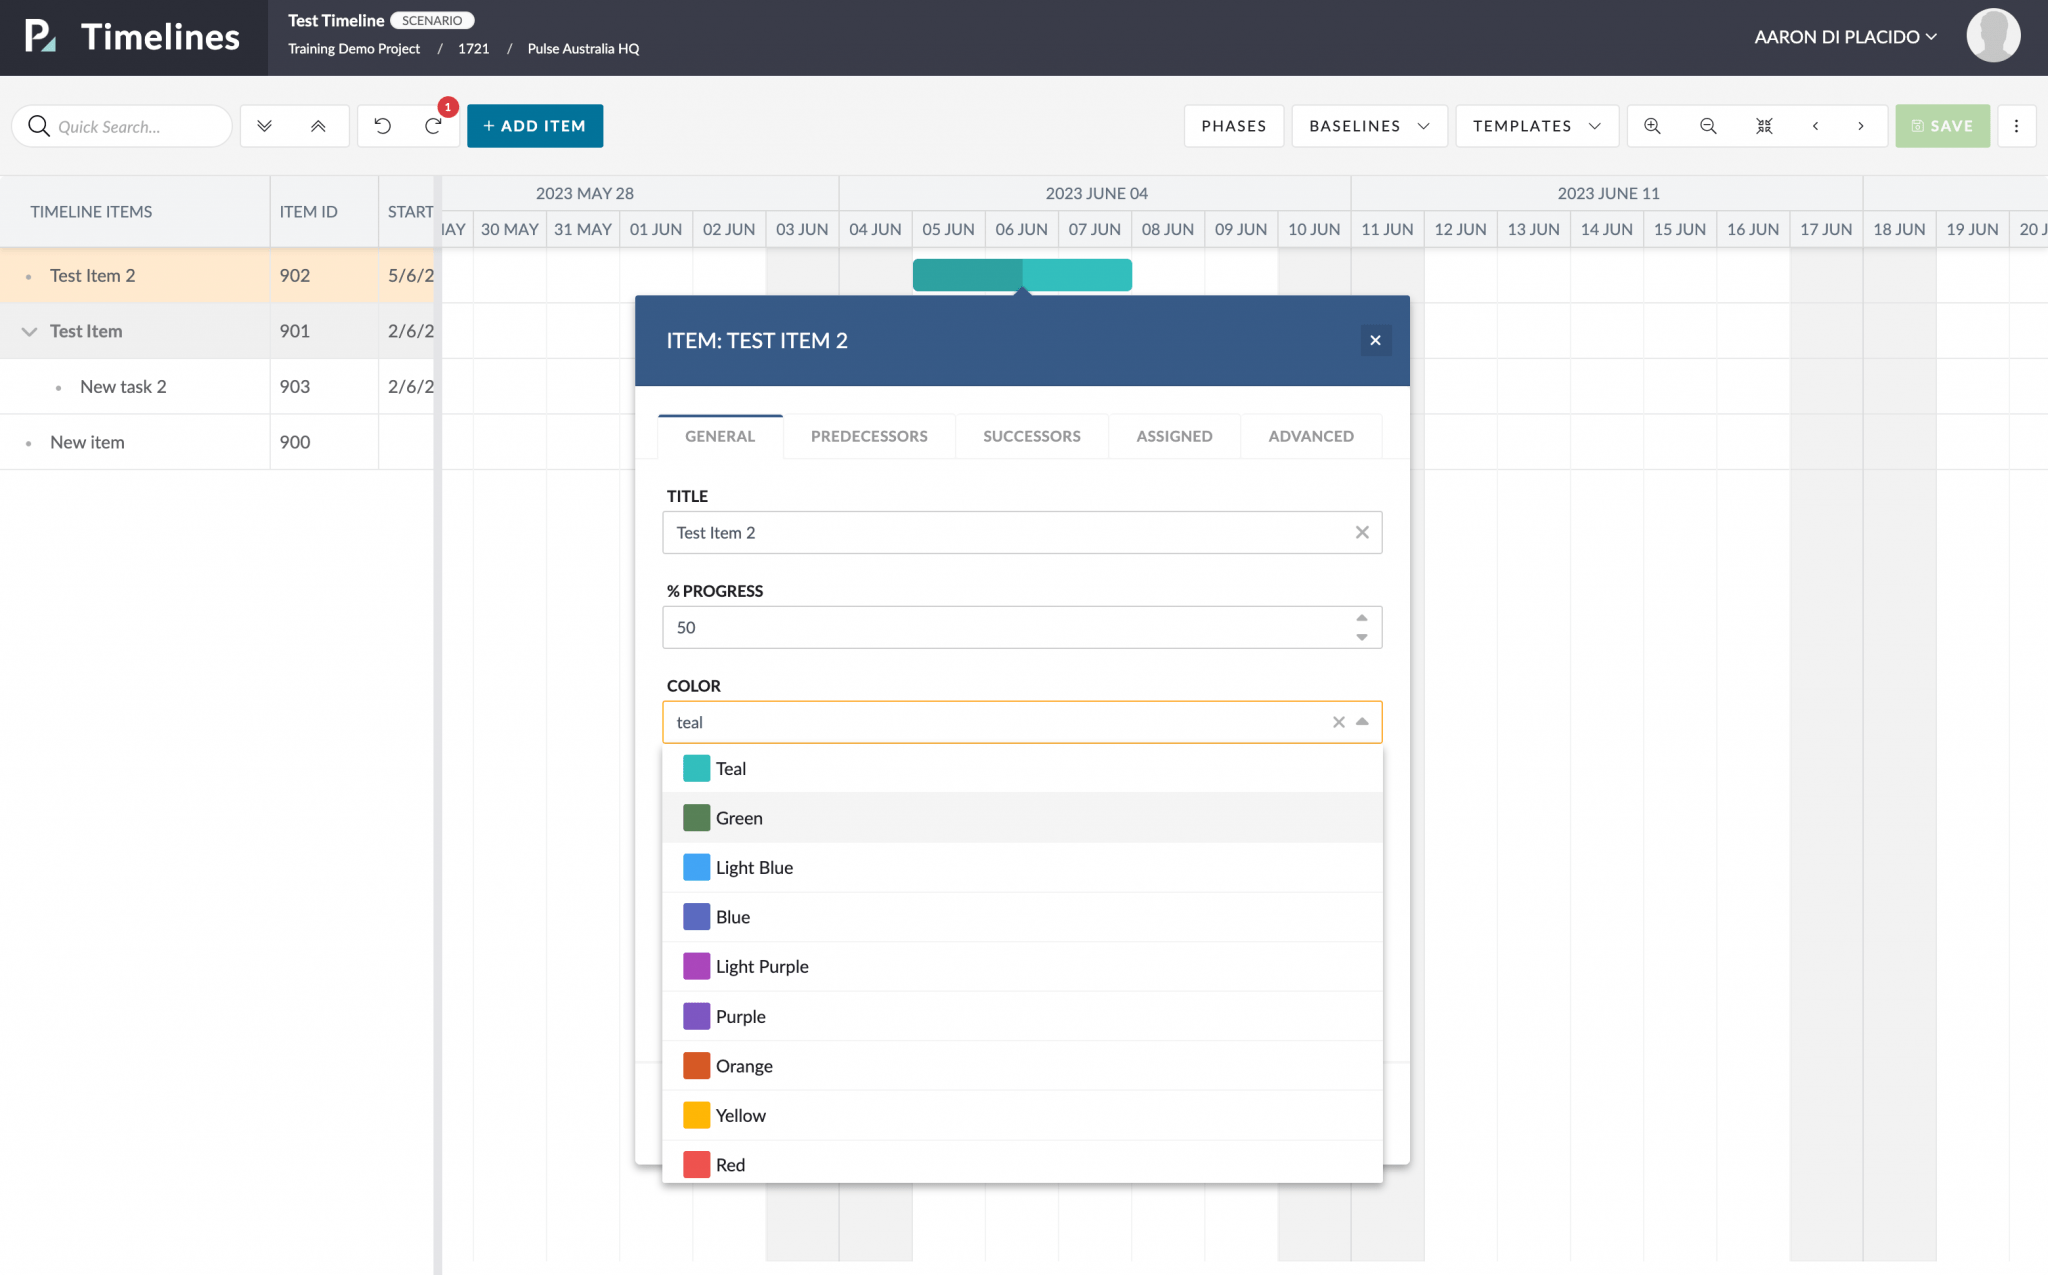Image resolution: width=2048 pixels, height=1275 pixels.
Task: Open the Baselines dropdown
Action: (1368, 125)
